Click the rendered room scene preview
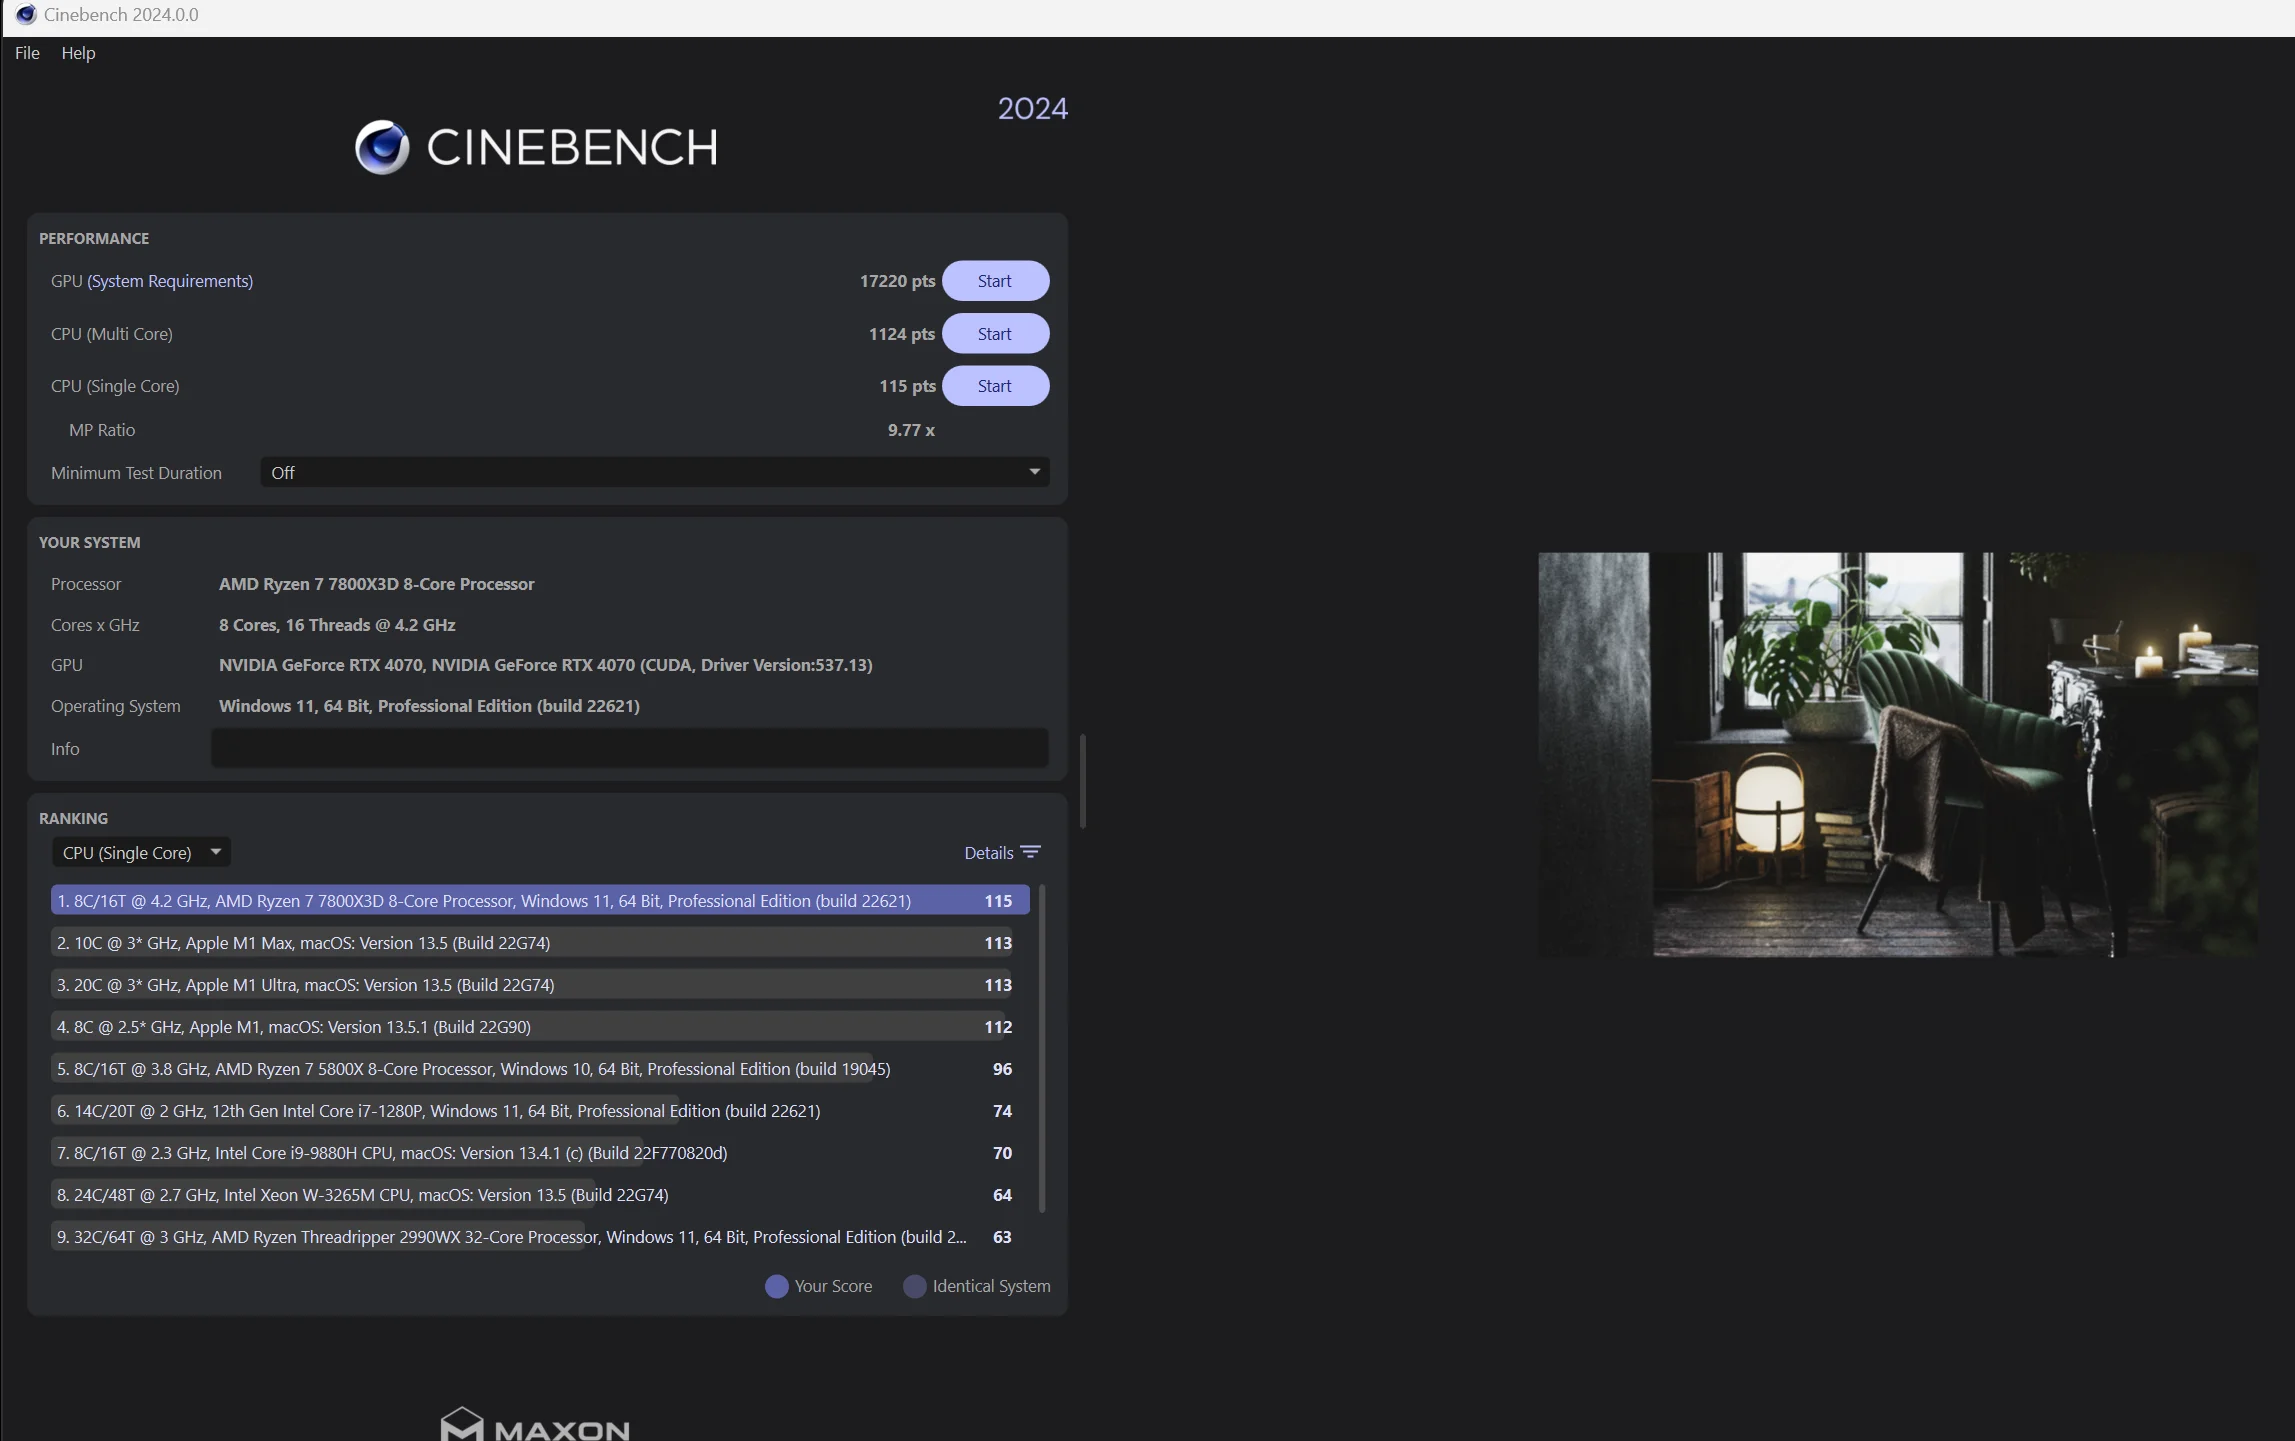This screenshot has width=2295, height=1441. pyautogui.click(x=1897, y=755)
